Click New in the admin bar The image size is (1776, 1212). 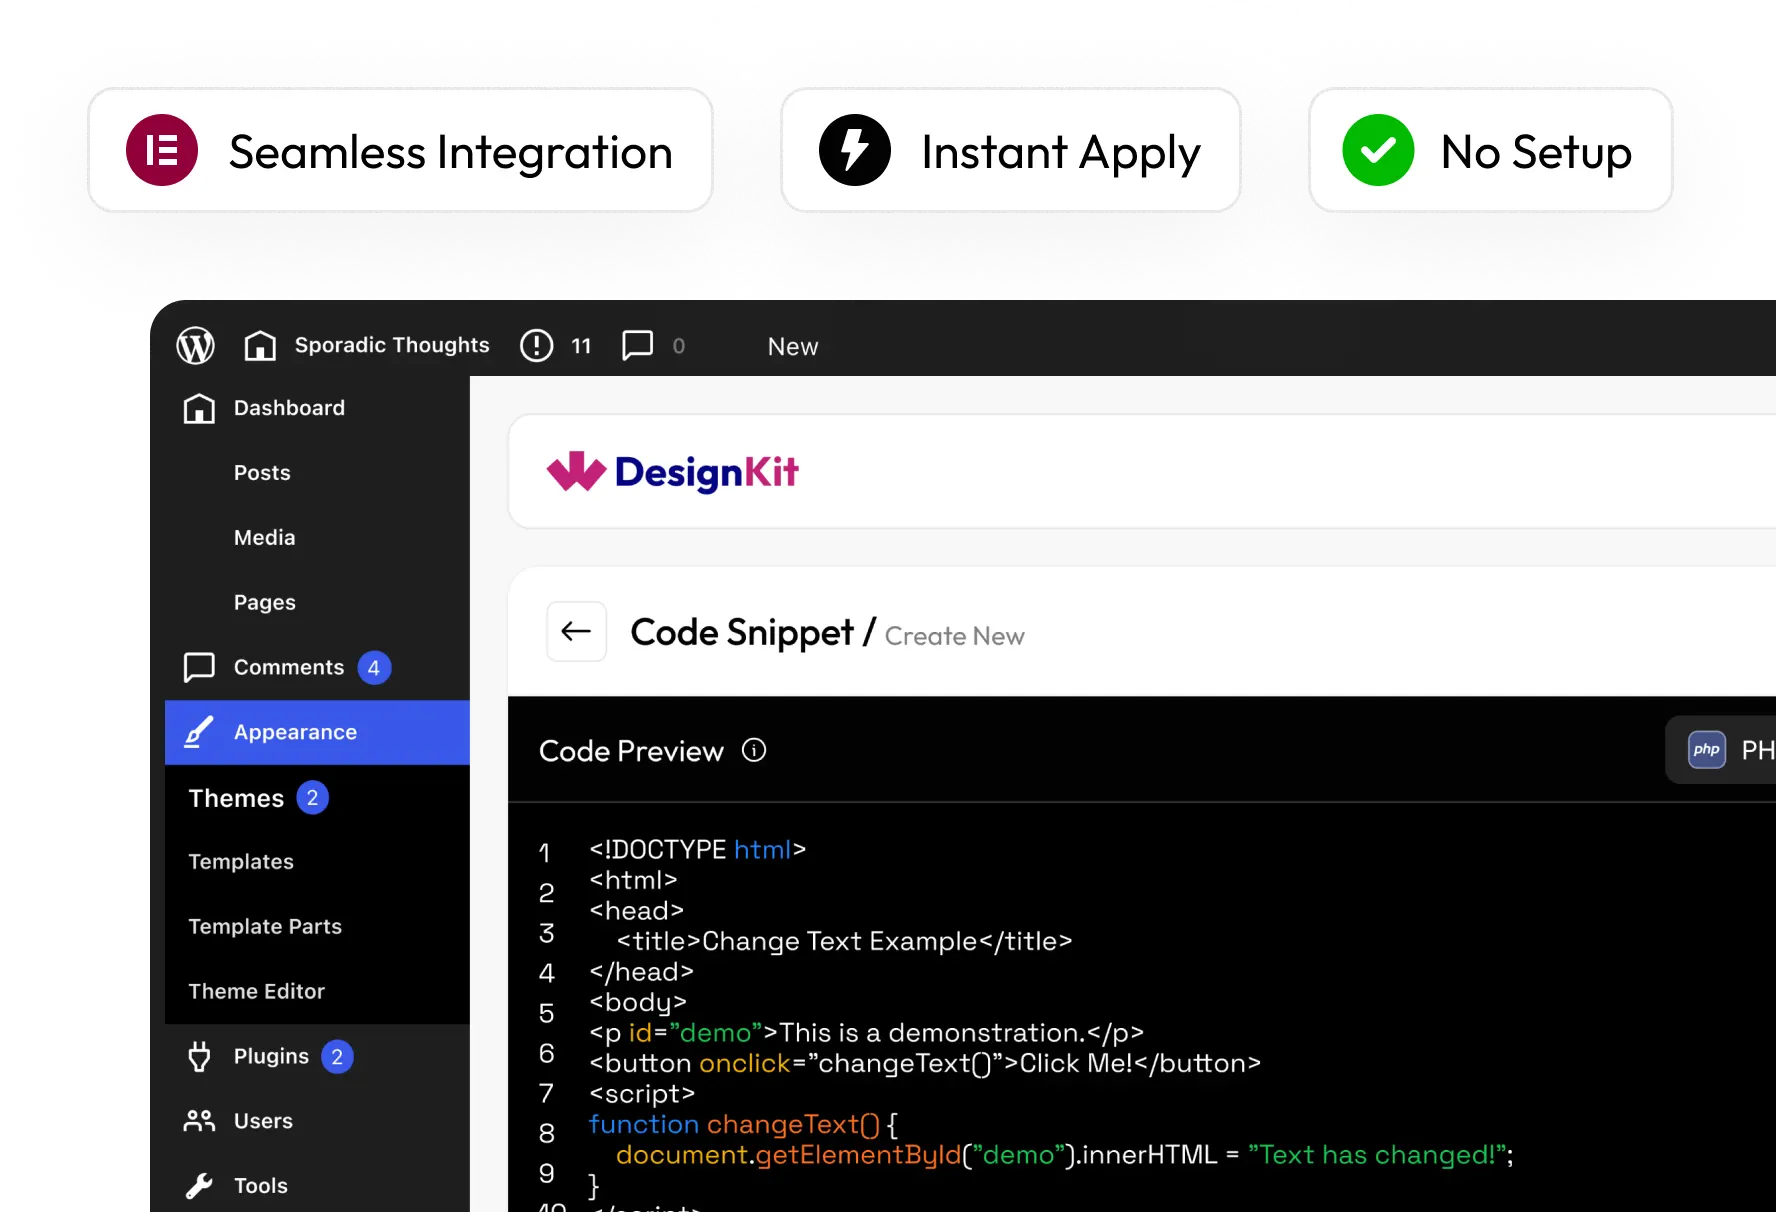(793, 346)
